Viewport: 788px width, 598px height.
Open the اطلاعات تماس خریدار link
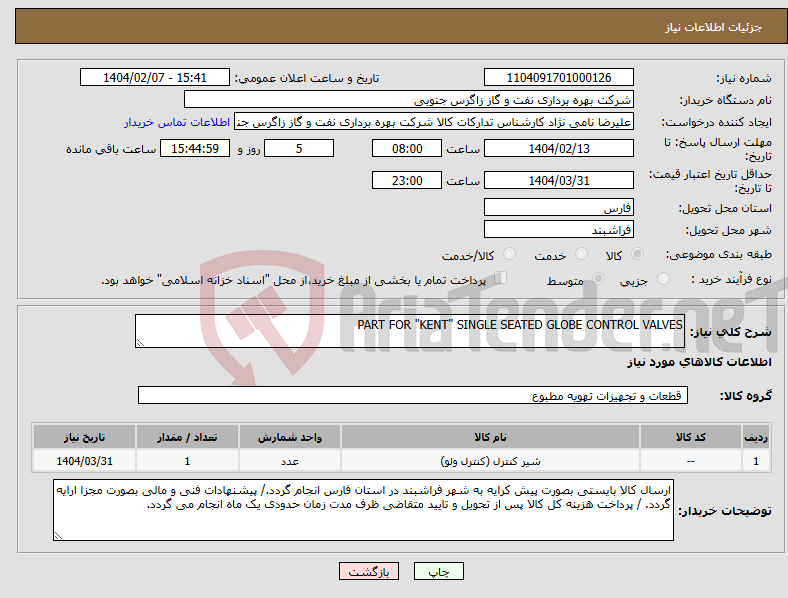177,122
